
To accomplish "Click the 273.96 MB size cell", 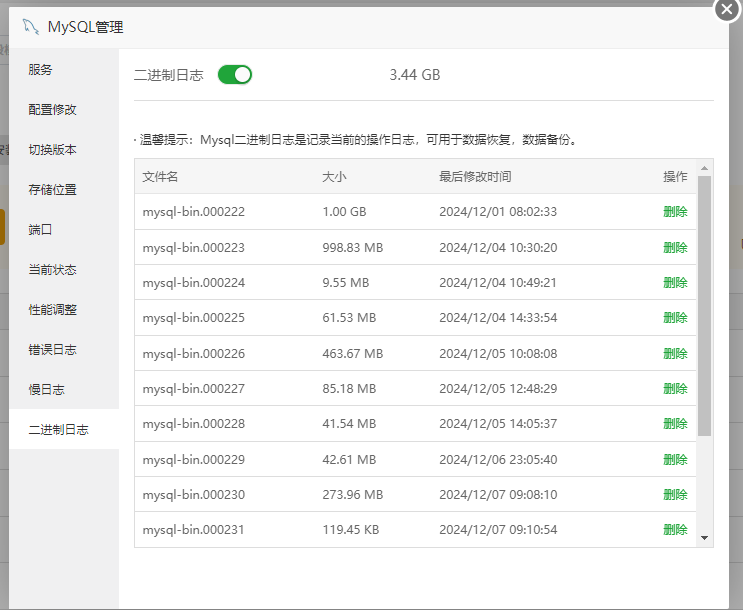I will click(353, 494).
